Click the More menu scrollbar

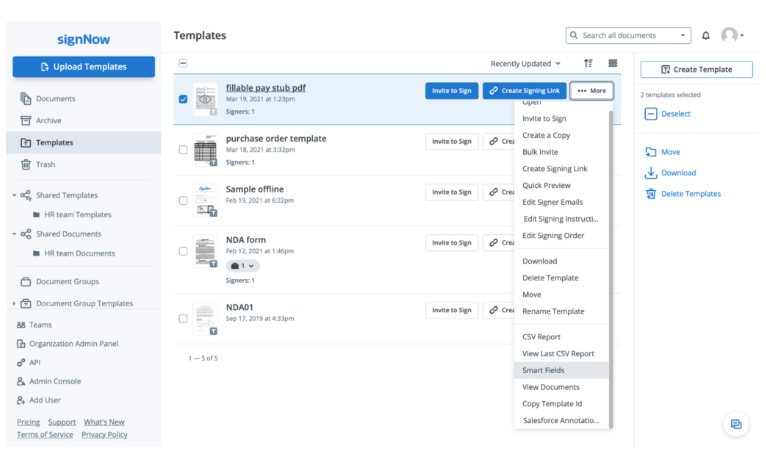[x=610, y=250]
